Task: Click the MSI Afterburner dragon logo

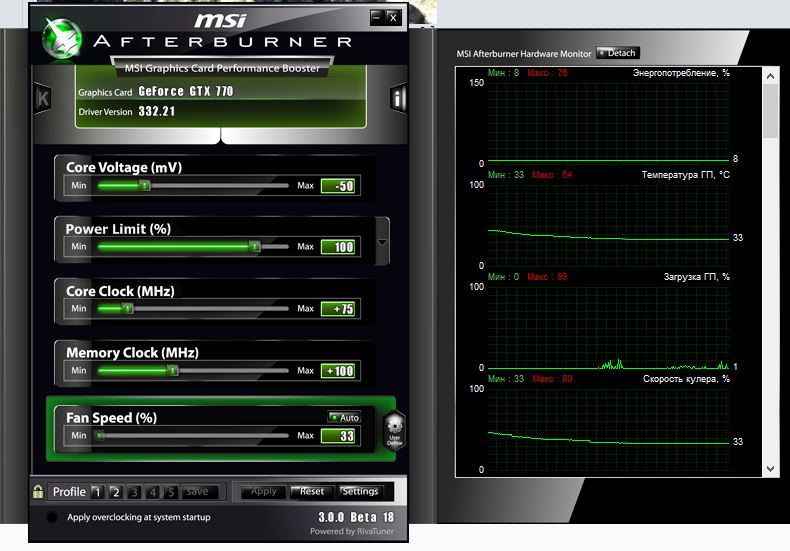Action: point(62,38)
